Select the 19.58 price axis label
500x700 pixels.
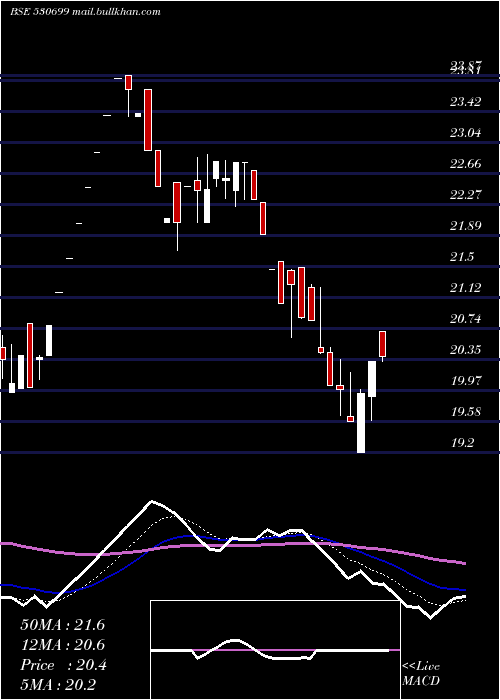(x=466, y=411)
